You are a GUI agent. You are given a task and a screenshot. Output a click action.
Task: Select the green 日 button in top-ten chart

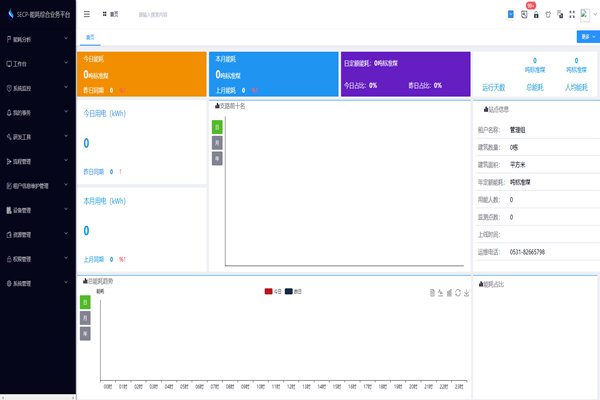click(217, 127)
